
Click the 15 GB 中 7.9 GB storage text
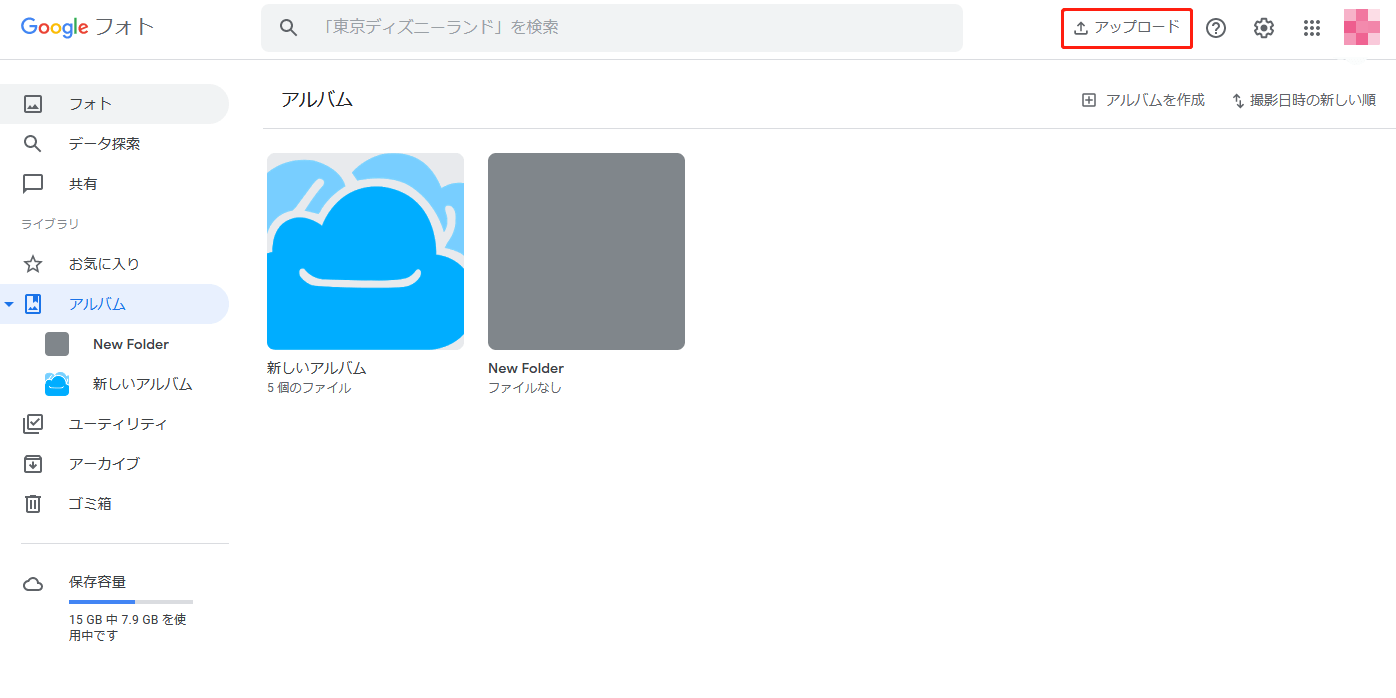(127, 627)
